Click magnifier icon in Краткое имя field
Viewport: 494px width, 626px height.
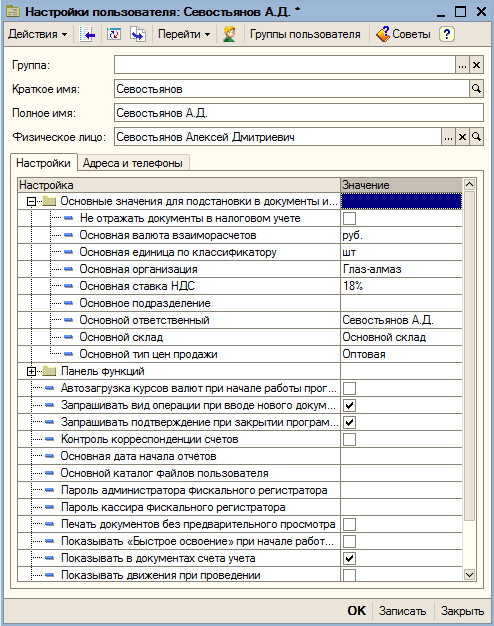click(x=476, y=89)
